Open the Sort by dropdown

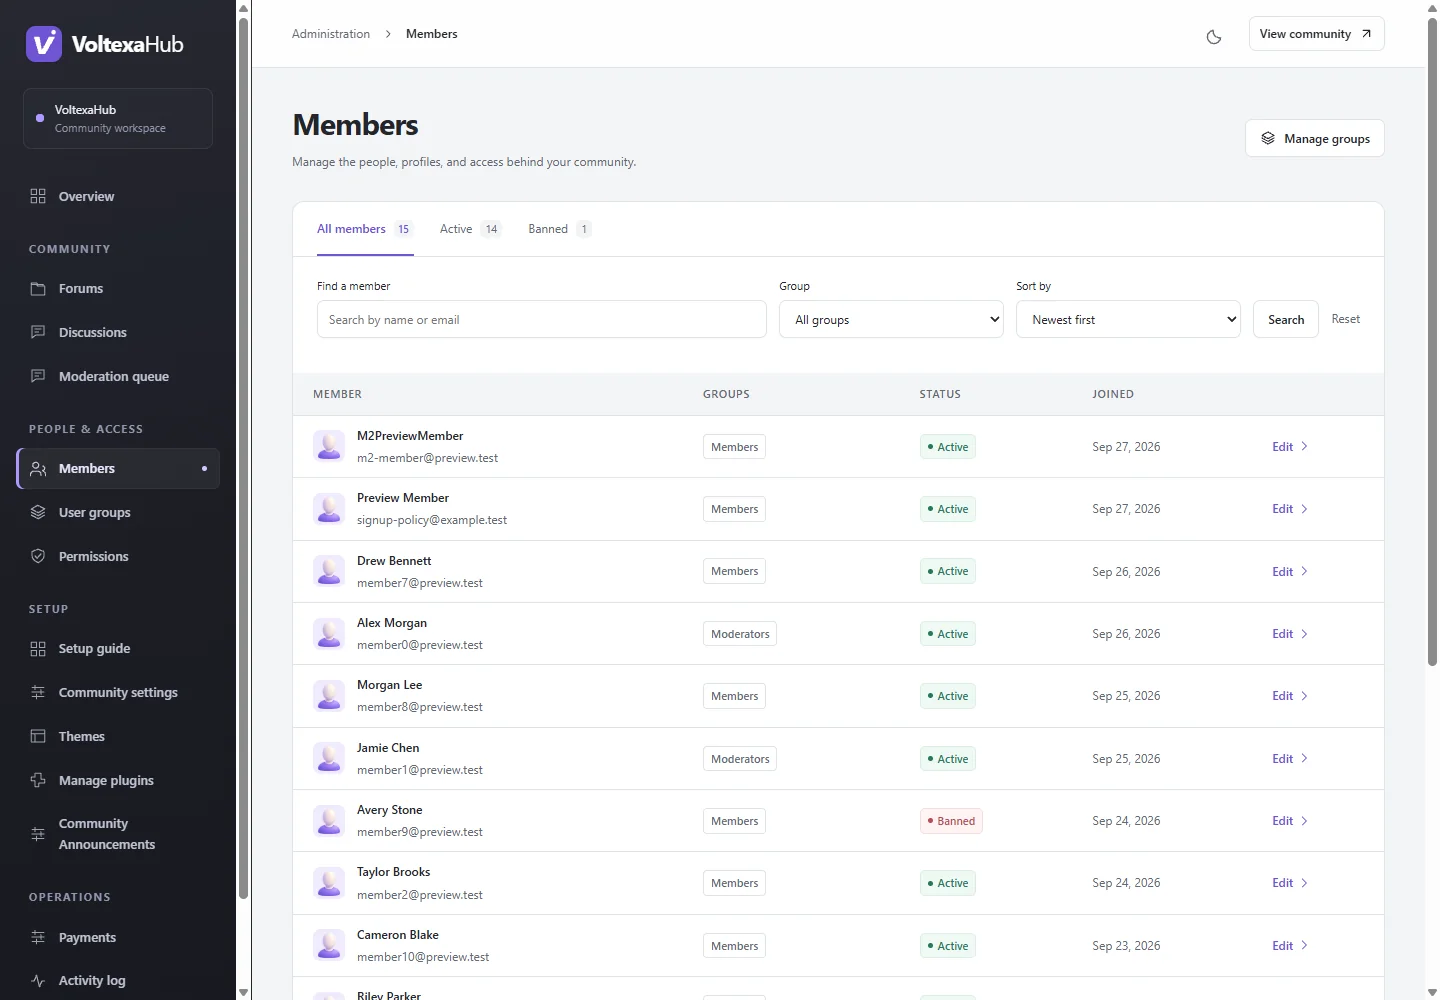[1128, 320]
